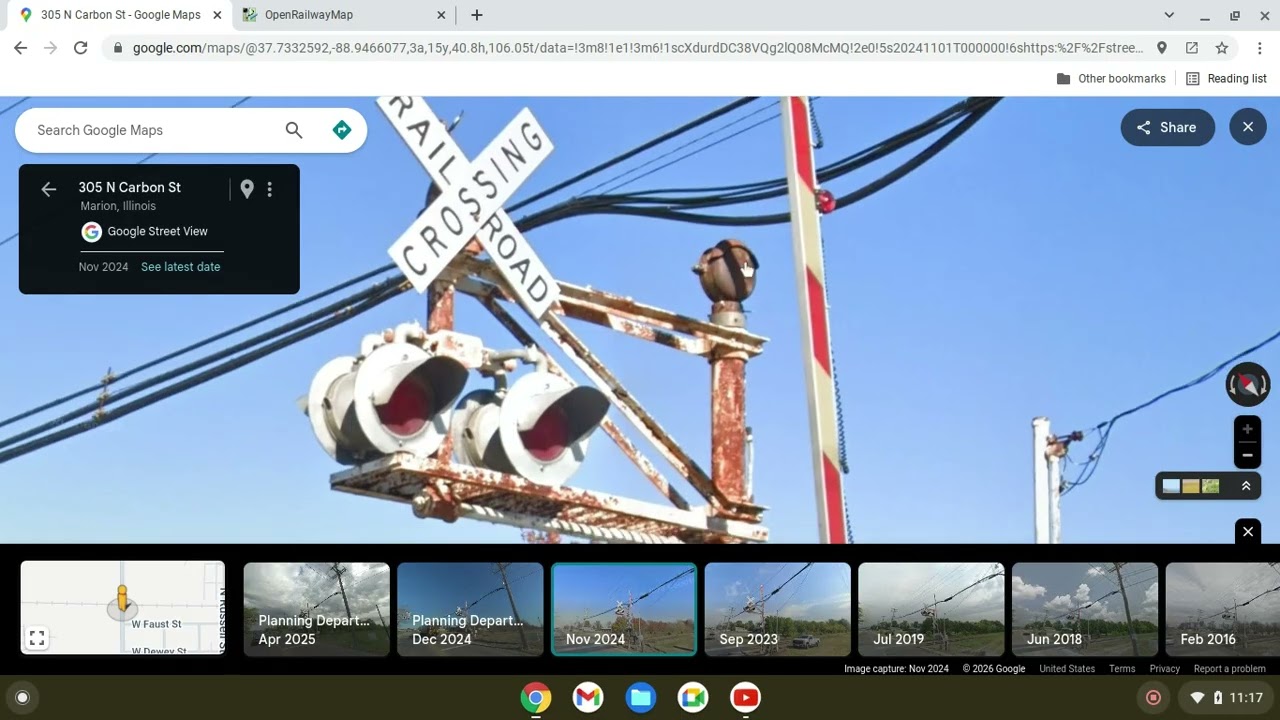The width and height of the screenshot is (1280, 720).
Task: Open the Files app from the shelf
Action: [641, 698]
